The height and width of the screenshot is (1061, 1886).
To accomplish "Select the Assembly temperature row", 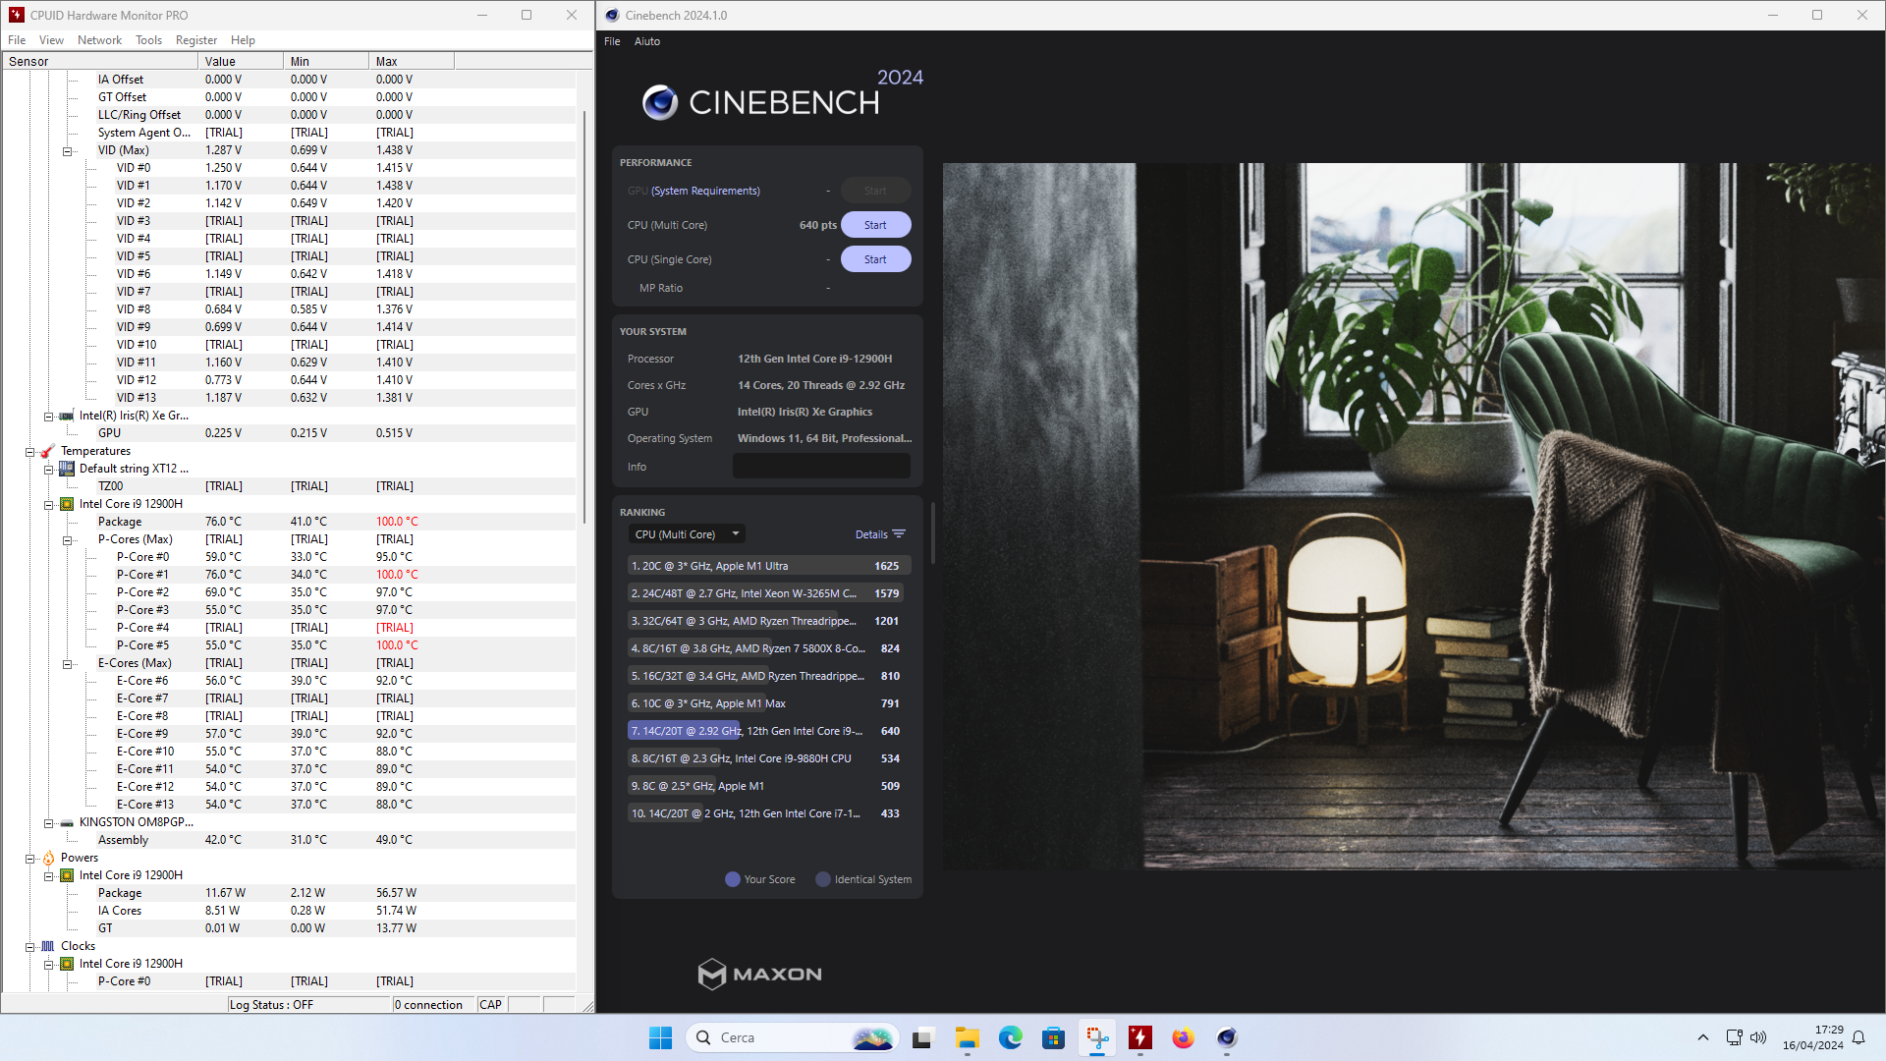I will 290,840.
